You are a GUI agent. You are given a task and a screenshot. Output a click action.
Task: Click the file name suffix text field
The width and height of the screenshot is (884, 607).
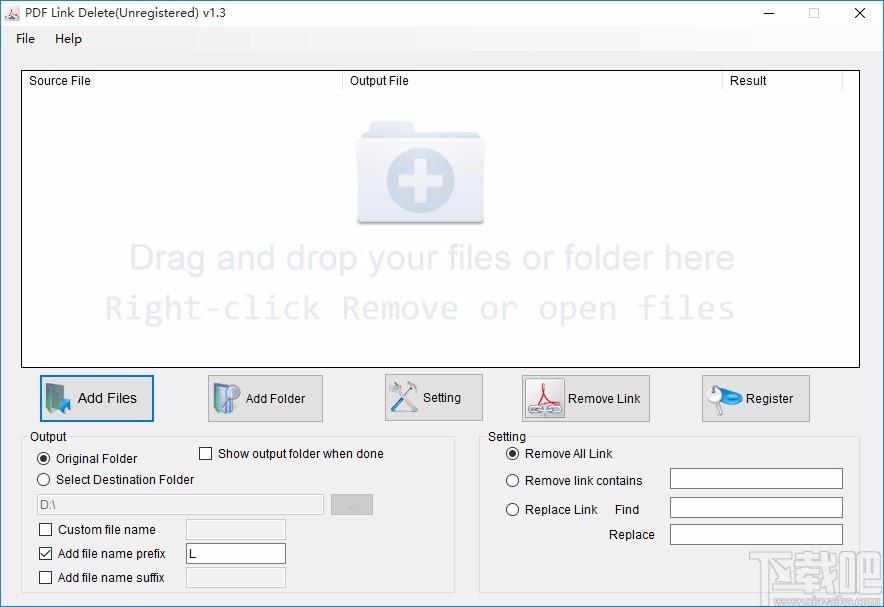coord(236,578)
